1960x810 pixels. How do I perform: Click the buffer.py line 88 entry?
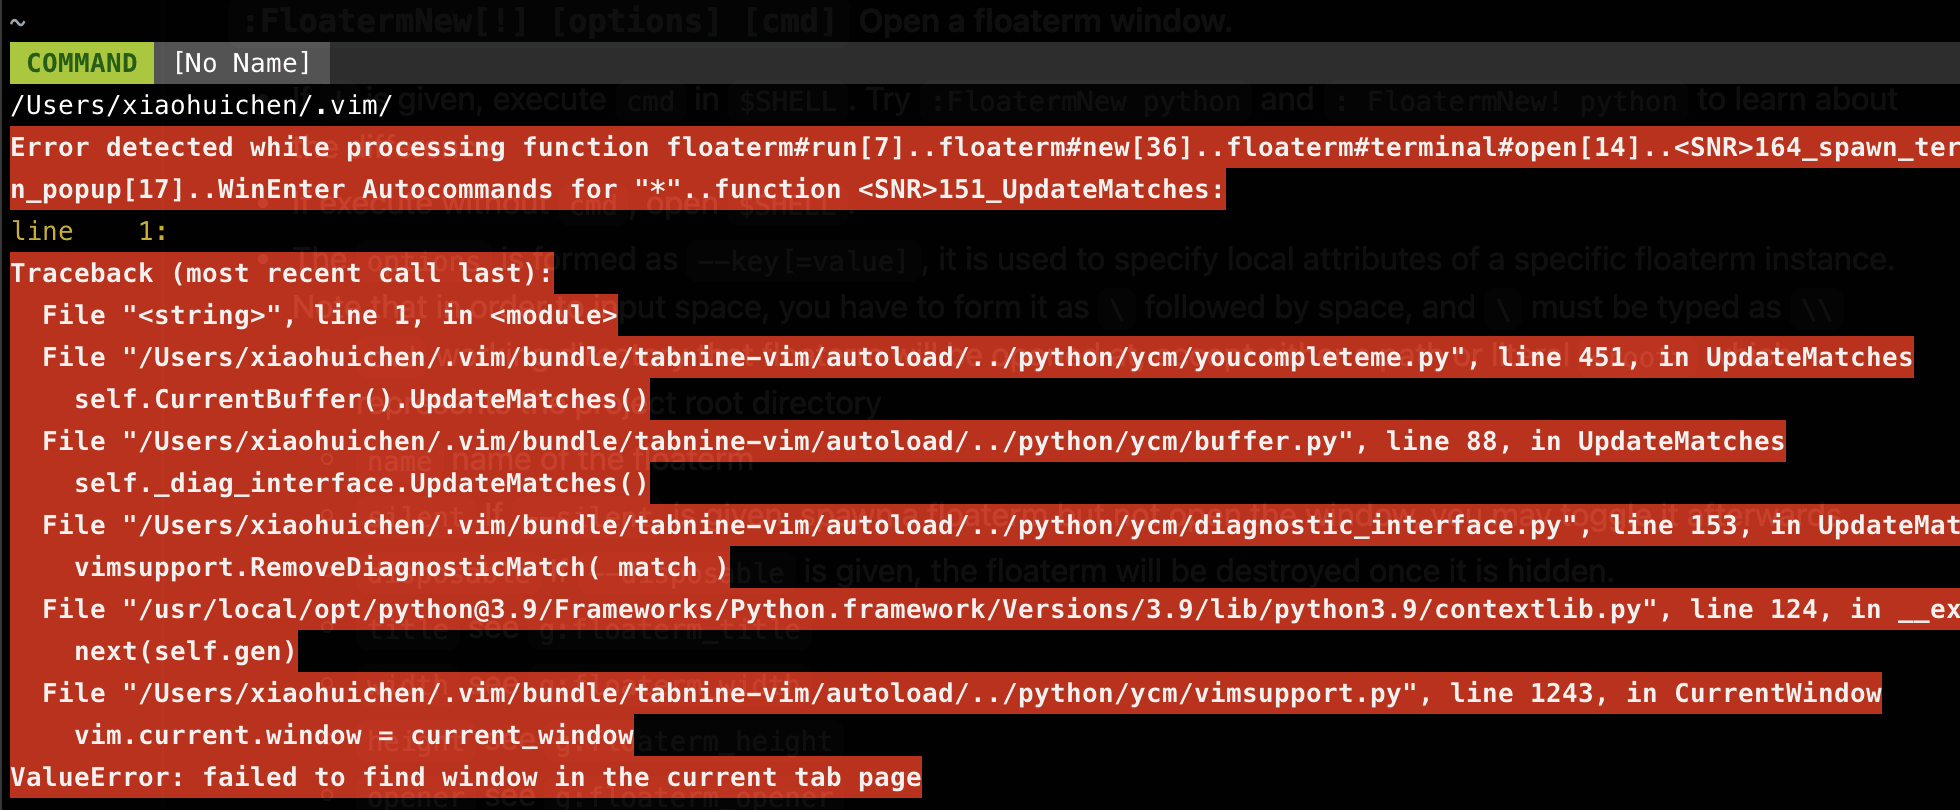912,441
